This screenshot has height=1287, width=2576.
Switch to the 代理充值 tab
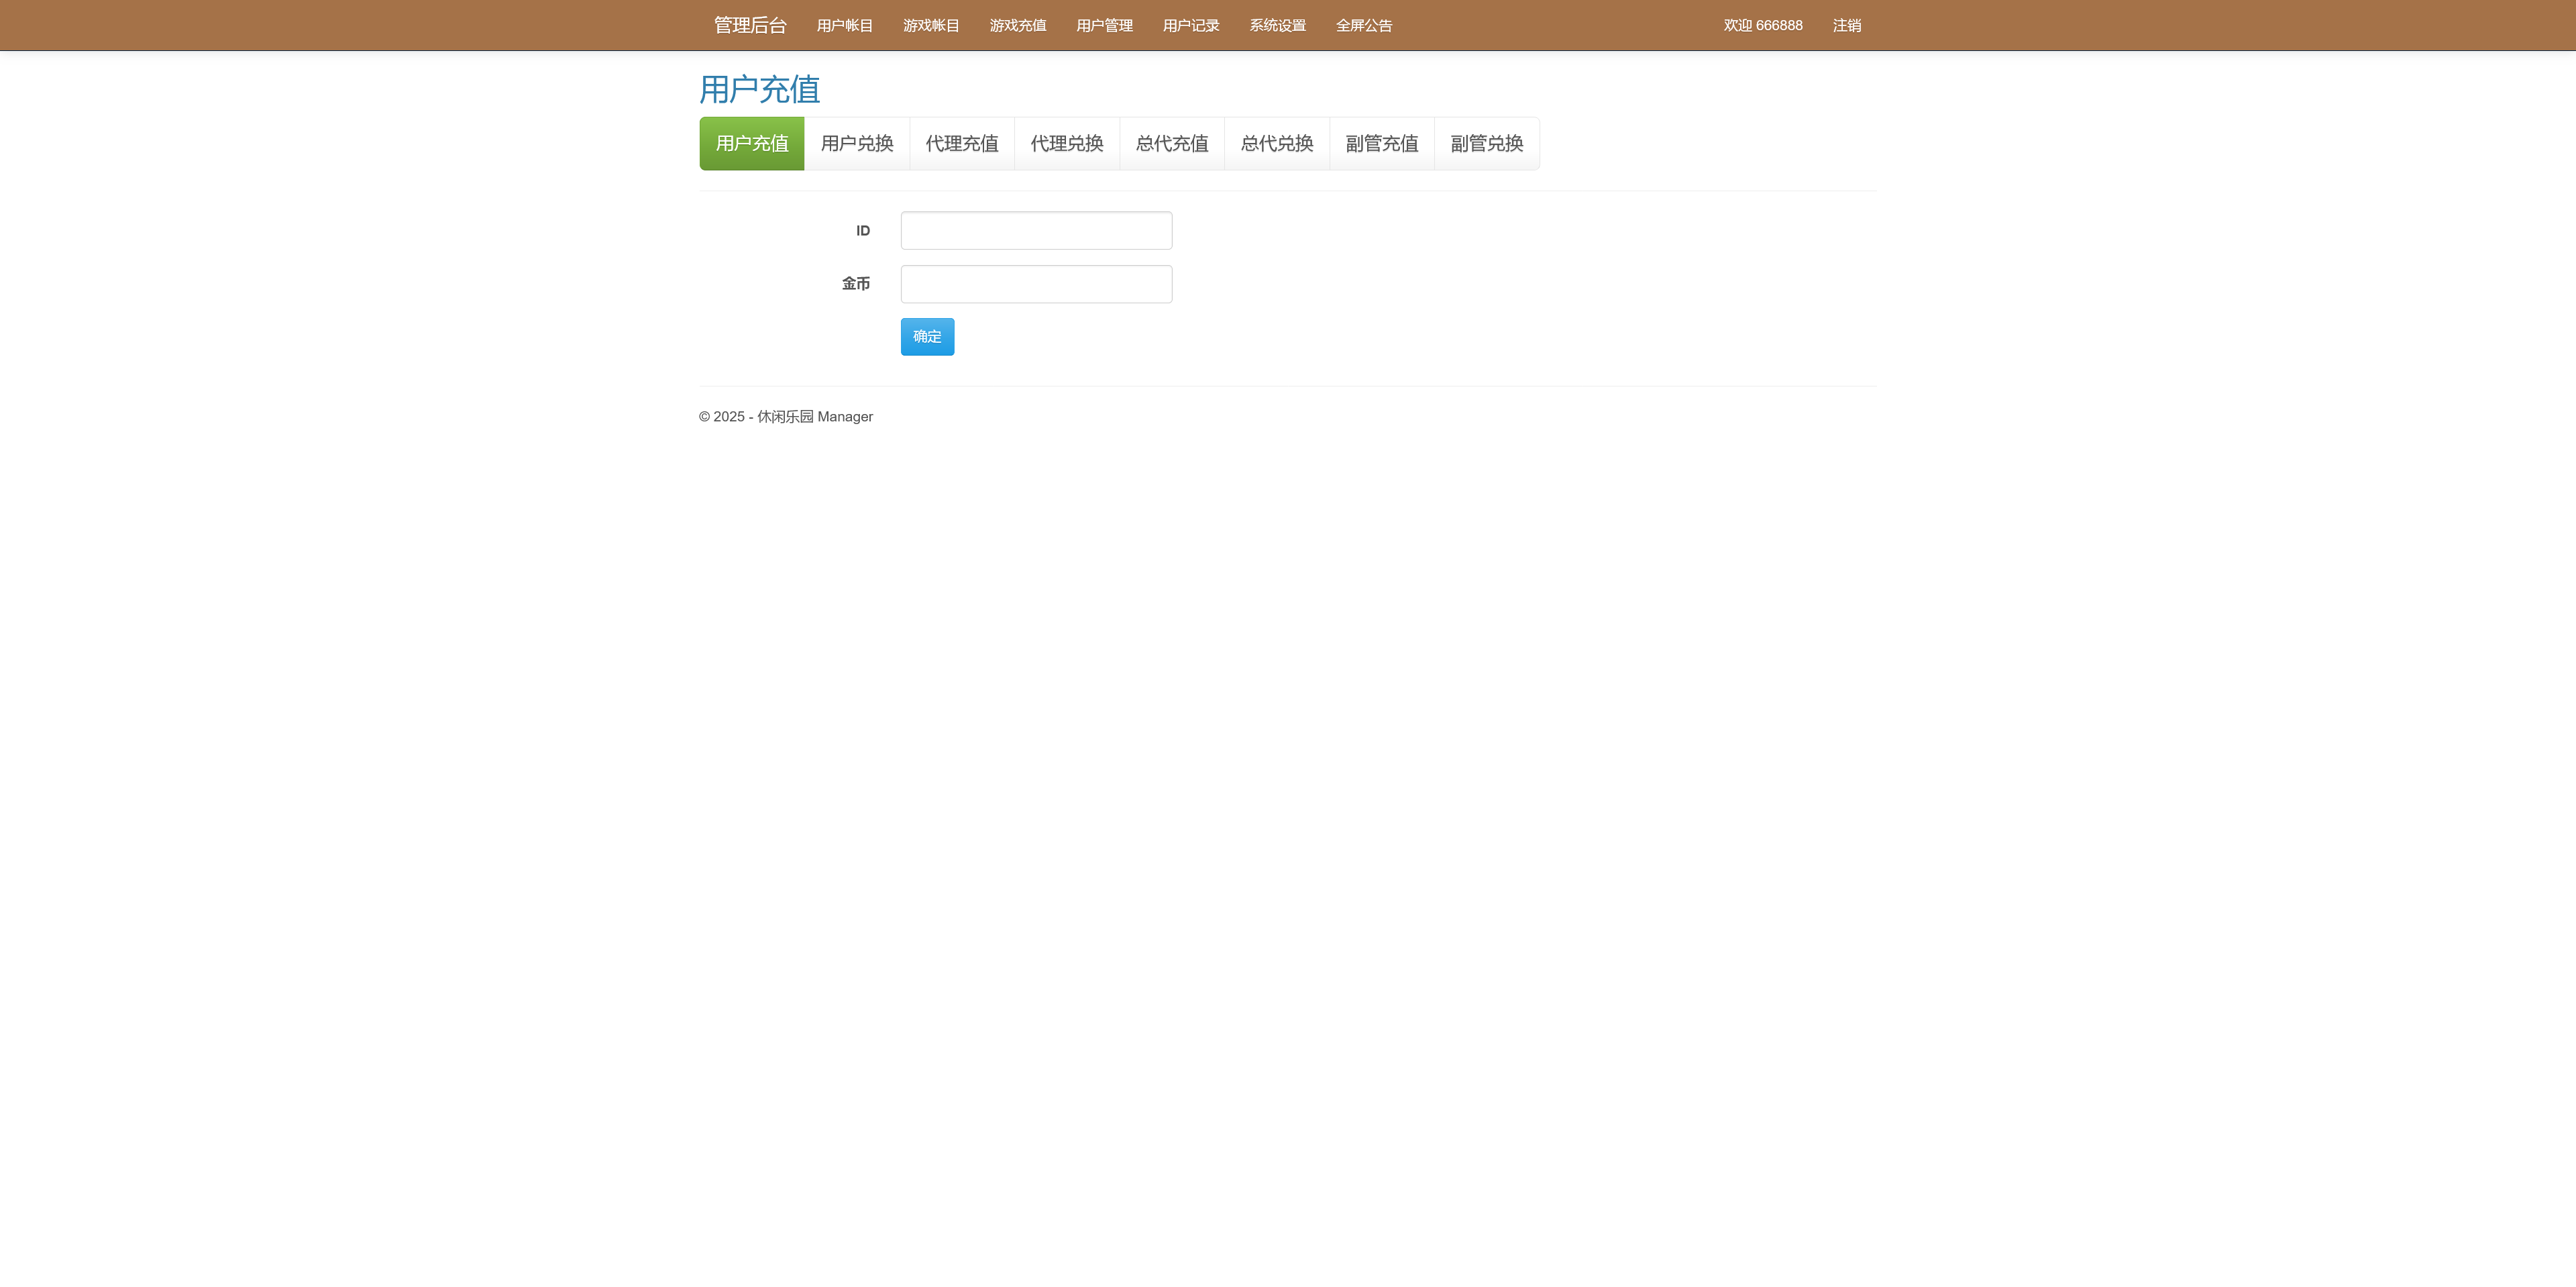(x=961, y=143)
